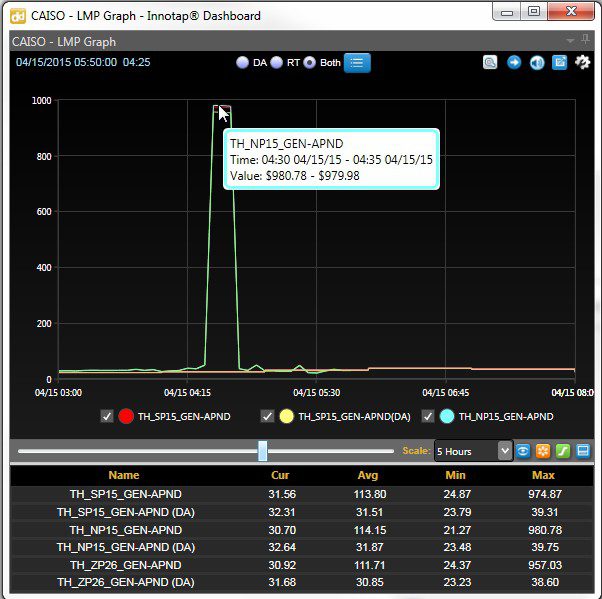Screen dimensions: 602x599
Task: Open the gear settings icon
Action: tap(582, 62)
